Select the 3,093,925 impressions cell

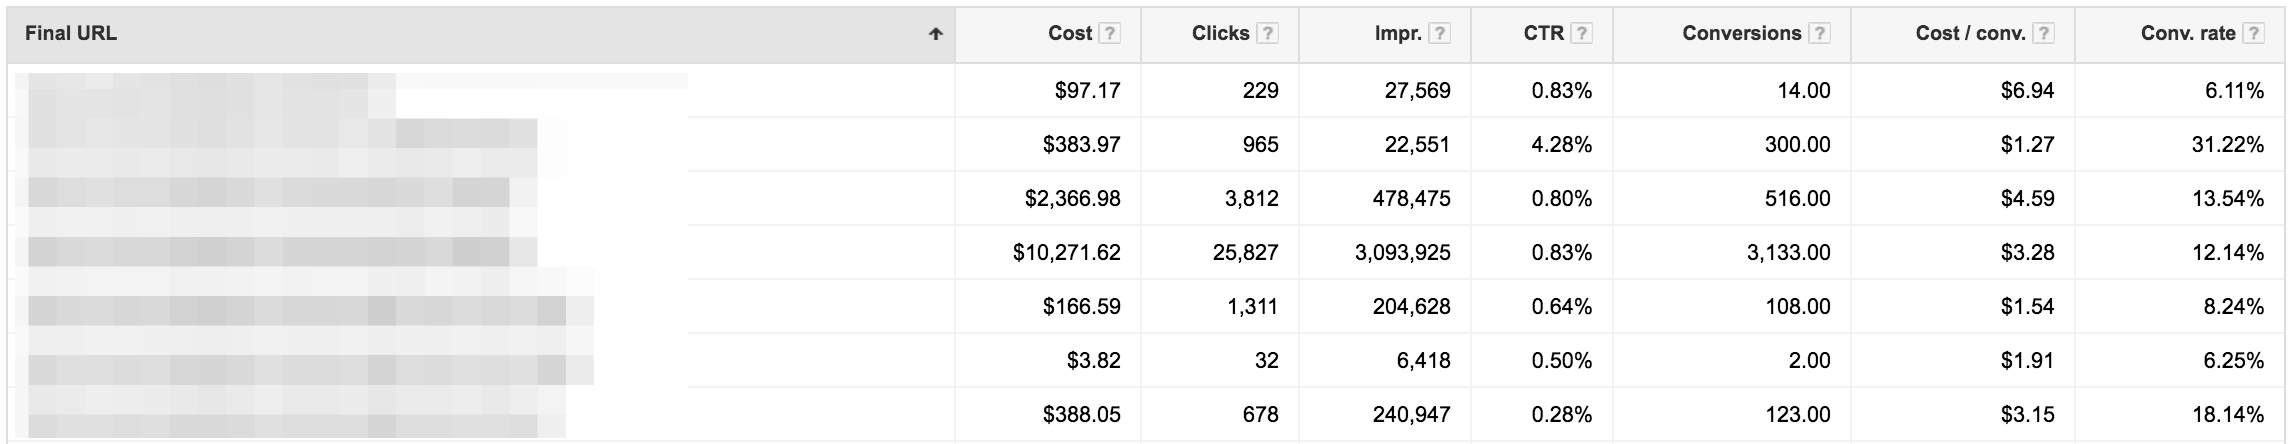point(1402,253)
